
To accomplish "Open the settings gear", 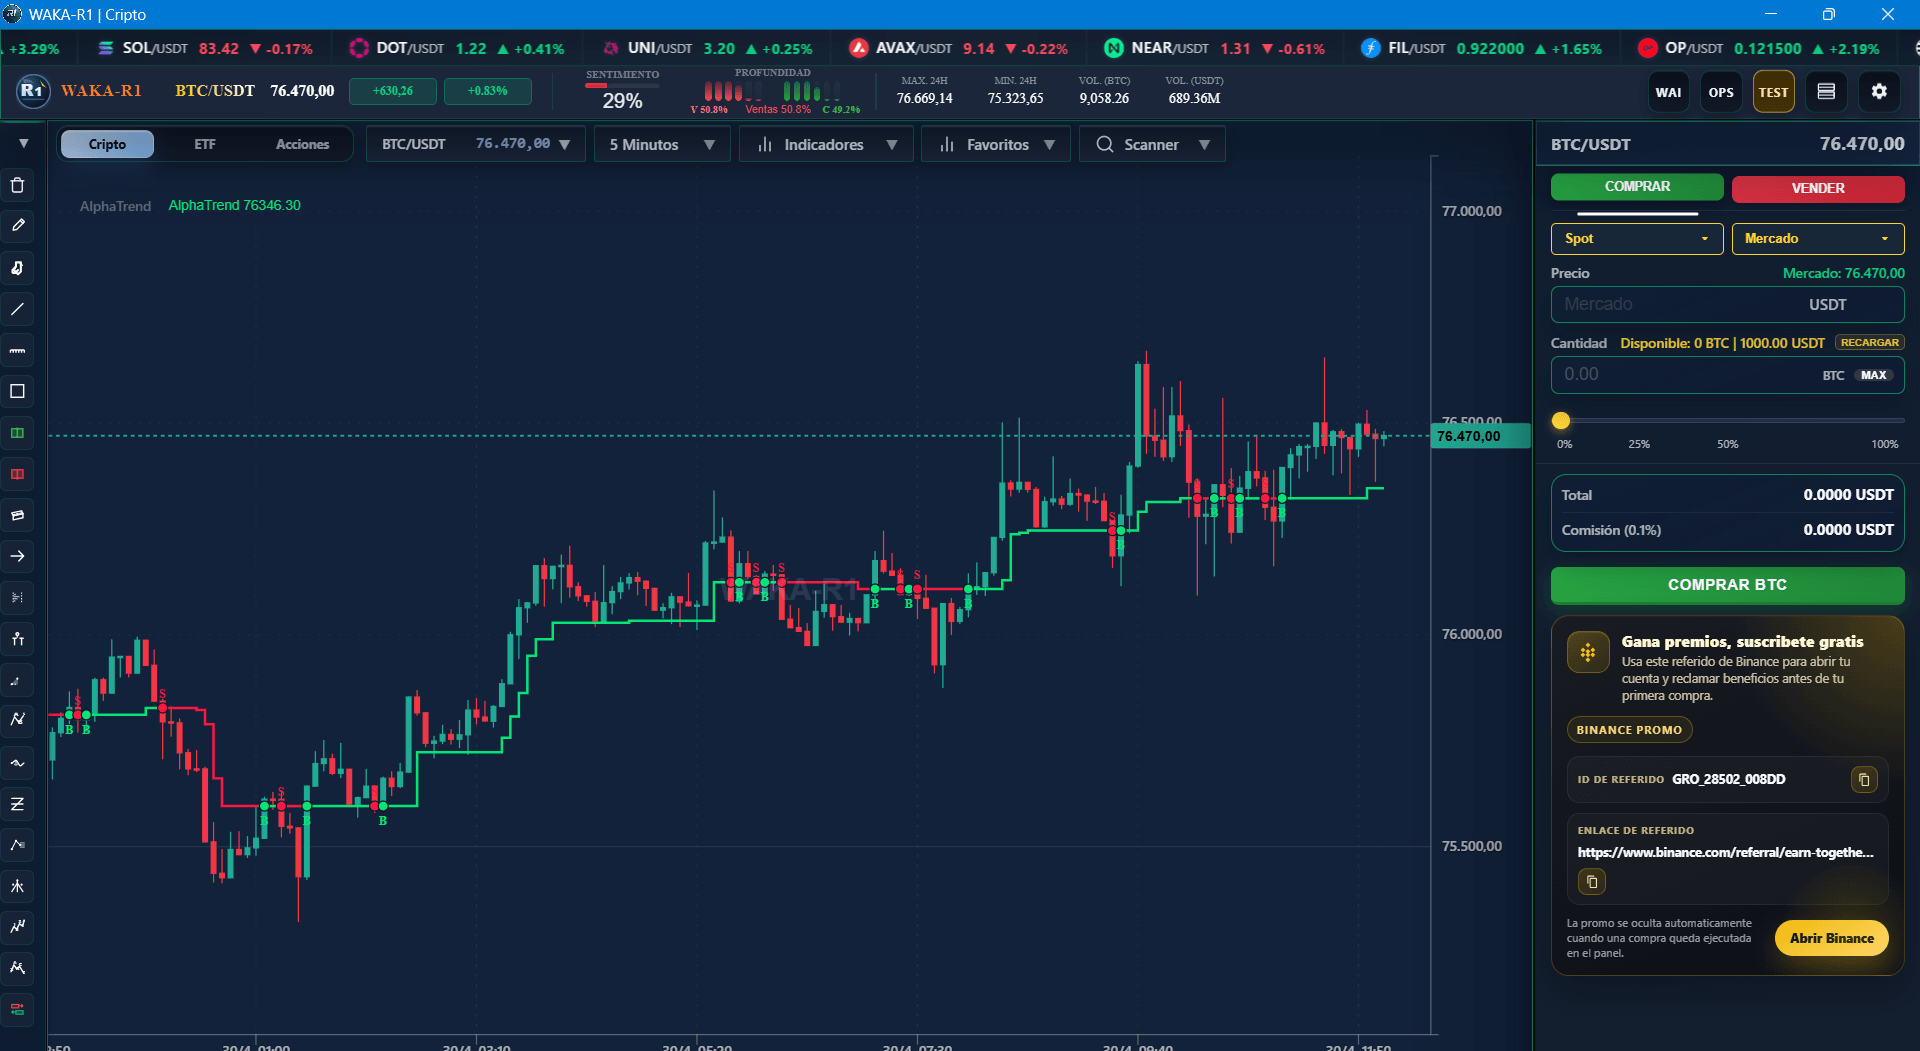I will [x=1879, y=92].
